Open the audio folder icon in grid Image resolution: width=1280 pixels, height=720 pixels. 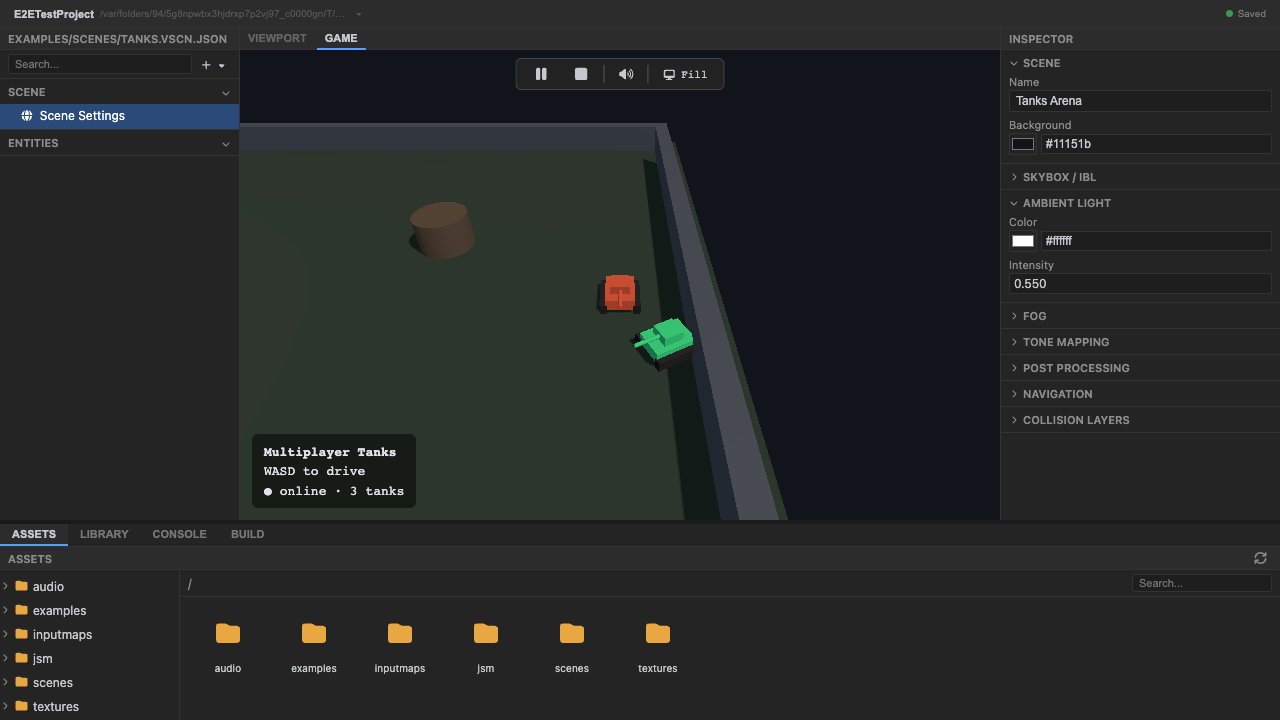pos(228,633)
